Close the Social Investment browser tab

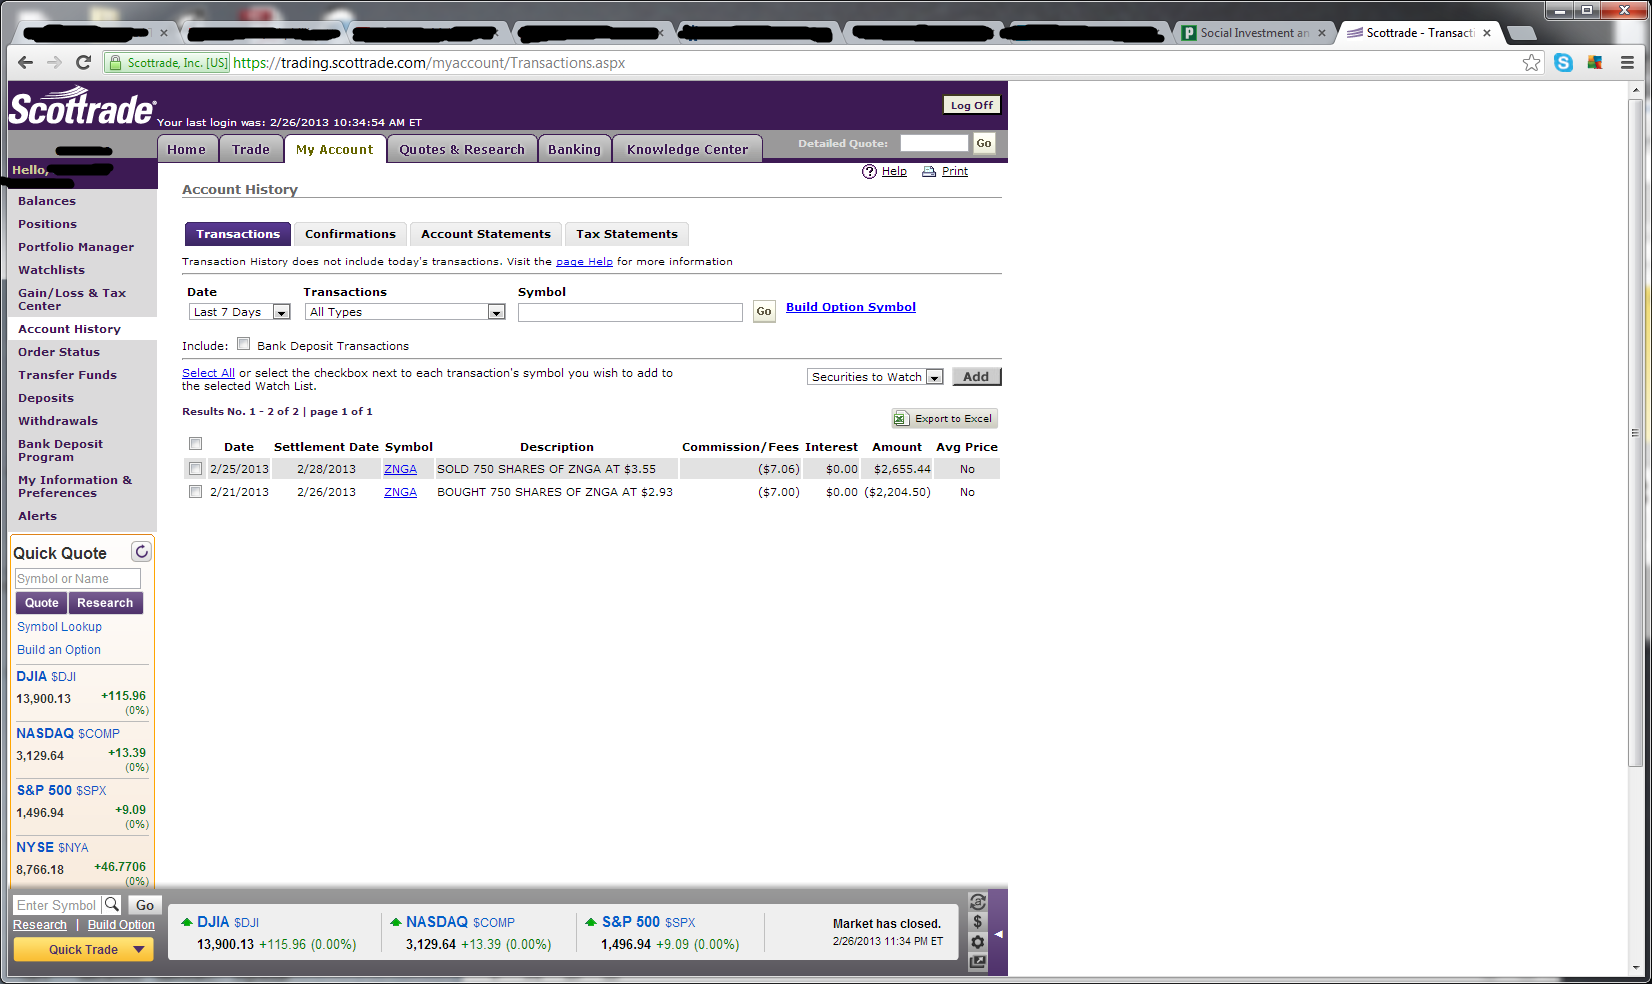click(1322, 33)
